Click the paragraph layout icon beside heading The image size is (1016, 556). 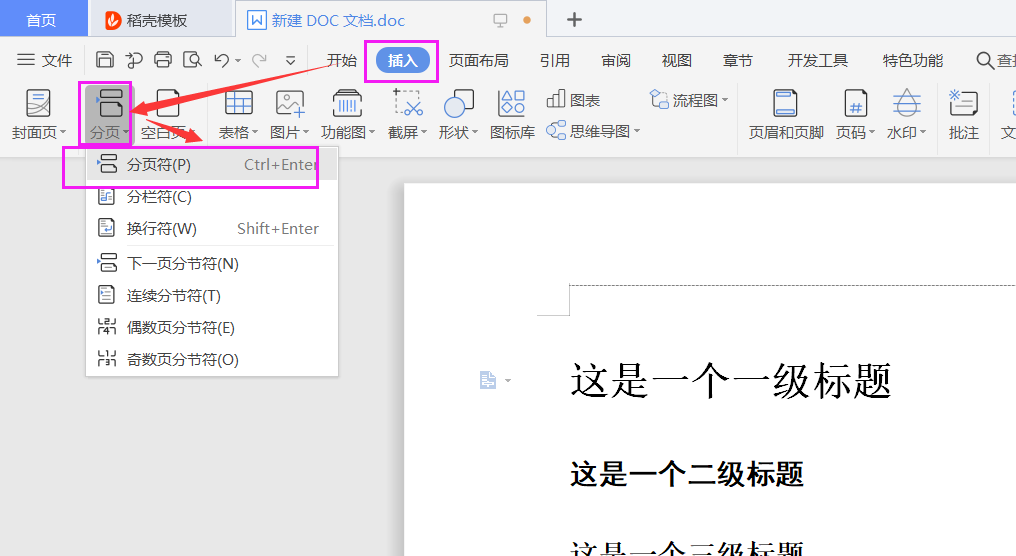488,380
